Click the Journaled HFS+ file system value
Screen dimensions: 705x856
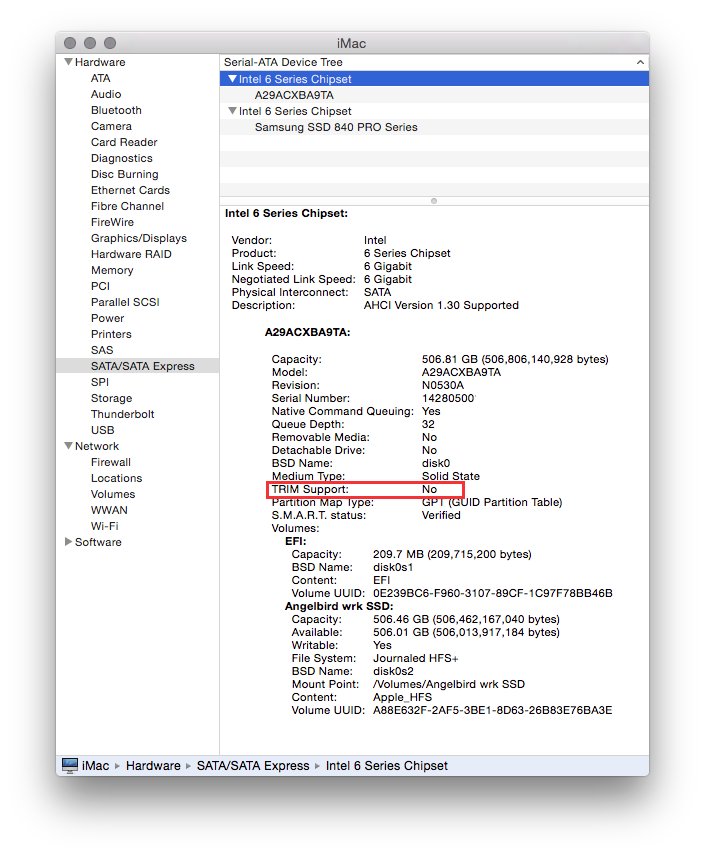click(x=416, y=658)
